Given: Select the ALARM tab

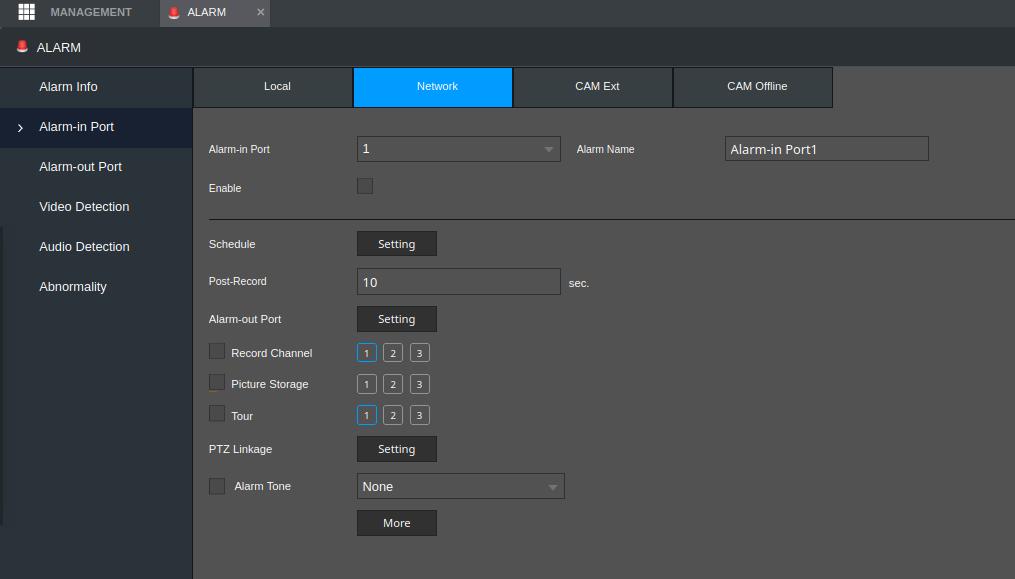Looking at the screenshot, I should 215,13.
